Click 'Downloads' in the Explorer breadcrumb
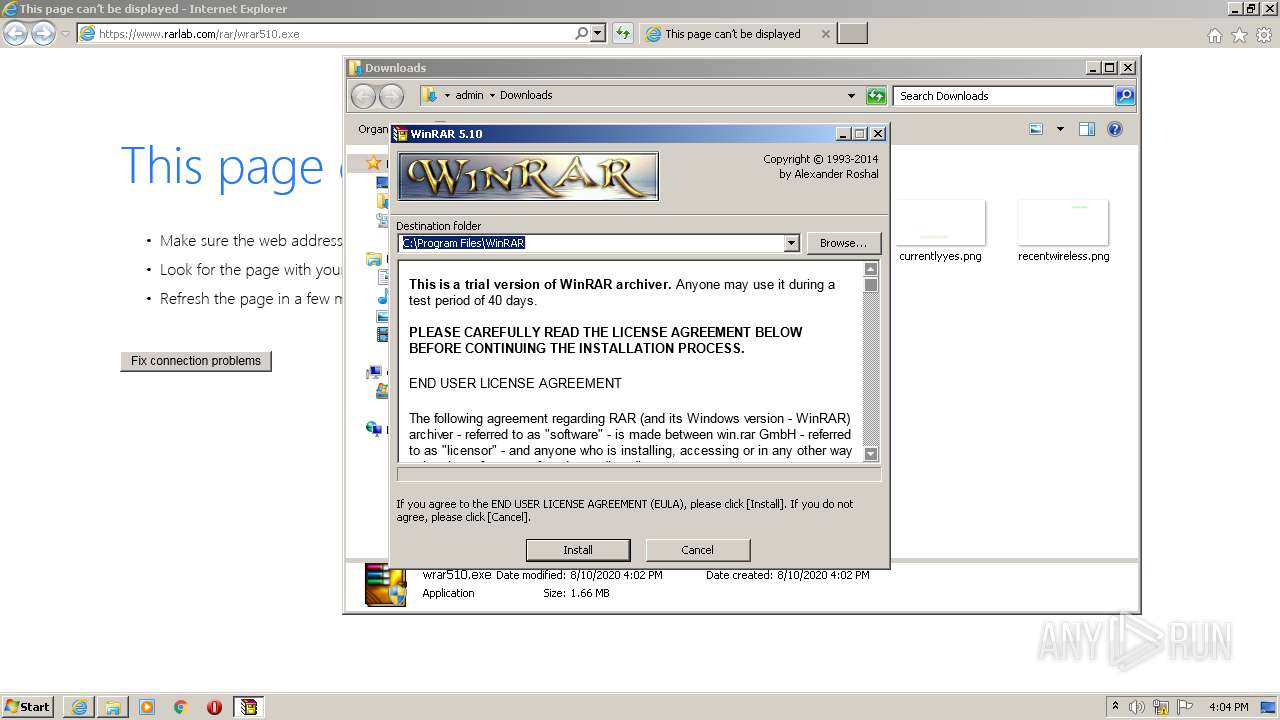The height and width of the screenshot is (720, 1280). (526, 96)
